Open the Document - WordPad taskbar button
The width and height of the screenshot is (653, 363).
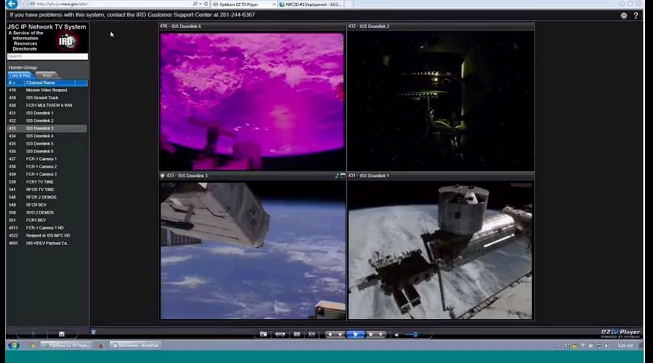[x=135, y=346]
